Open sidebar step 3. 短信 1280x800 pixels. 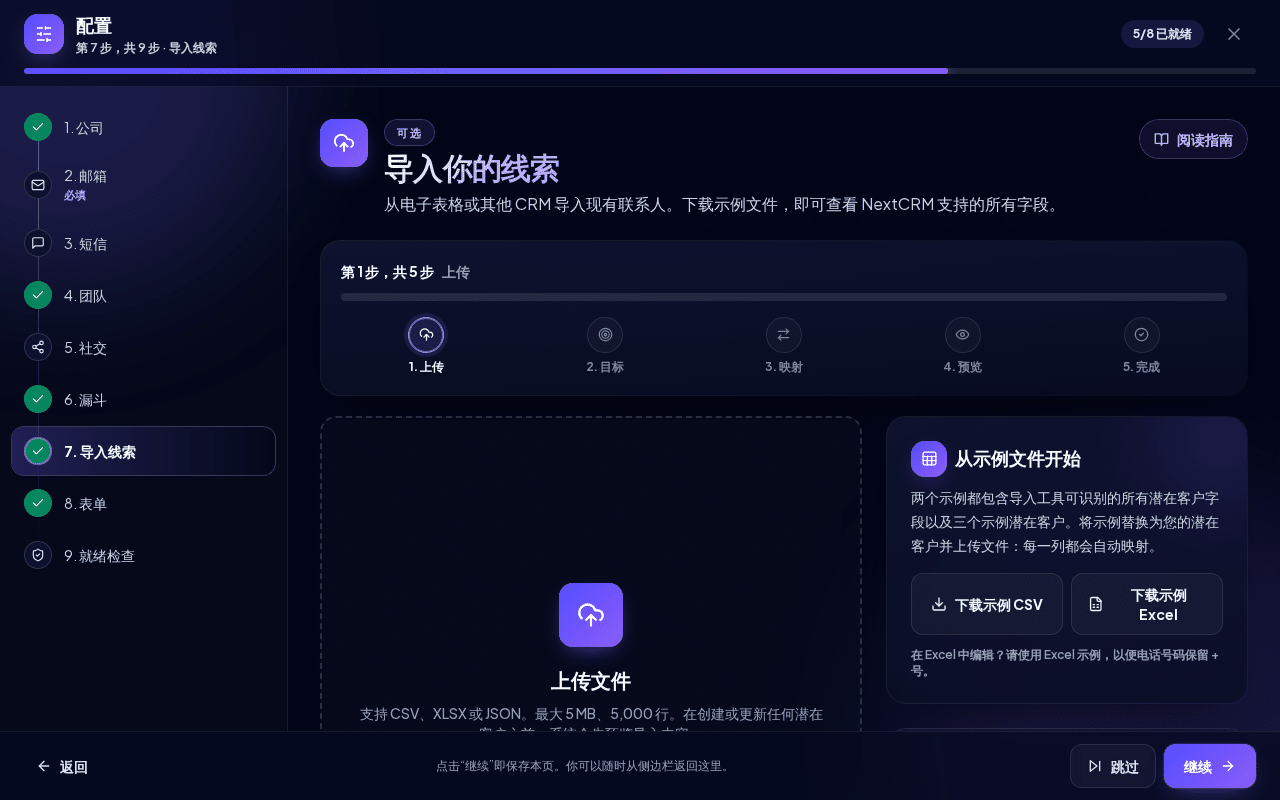pos(143,243)
